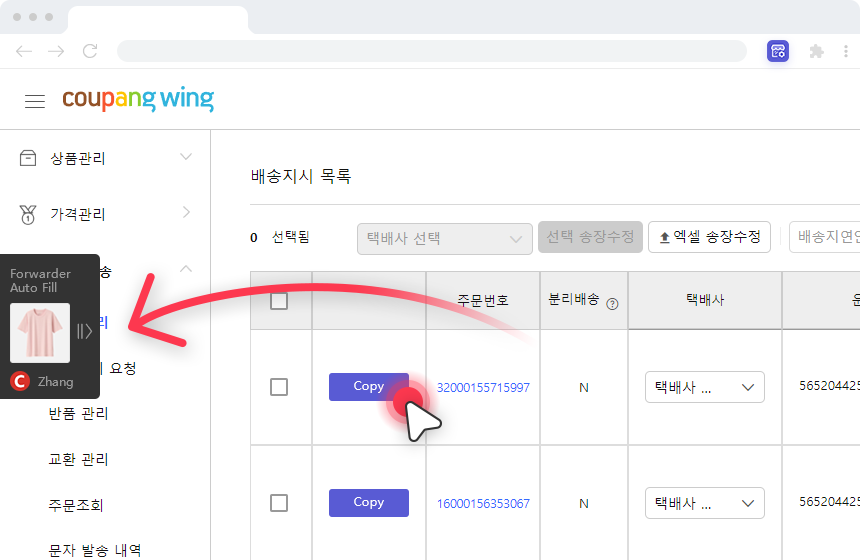Click the red Zhang avatar icon
The image size is (860, 560).
(x=19, y=381)
